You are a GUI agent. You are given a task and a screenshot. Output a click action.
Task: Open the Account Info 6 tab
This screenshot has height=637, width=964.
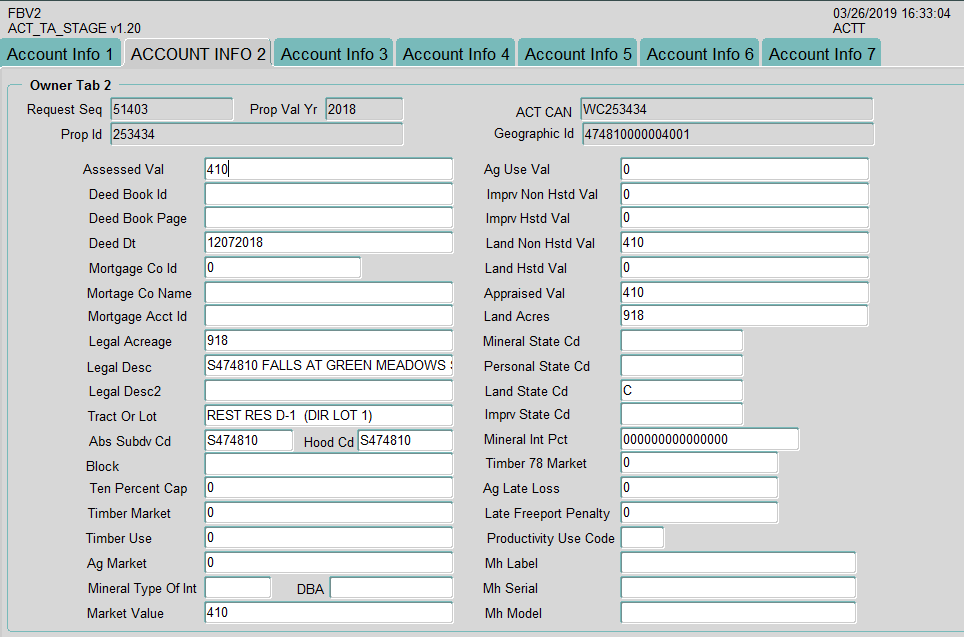click(700, 54)
